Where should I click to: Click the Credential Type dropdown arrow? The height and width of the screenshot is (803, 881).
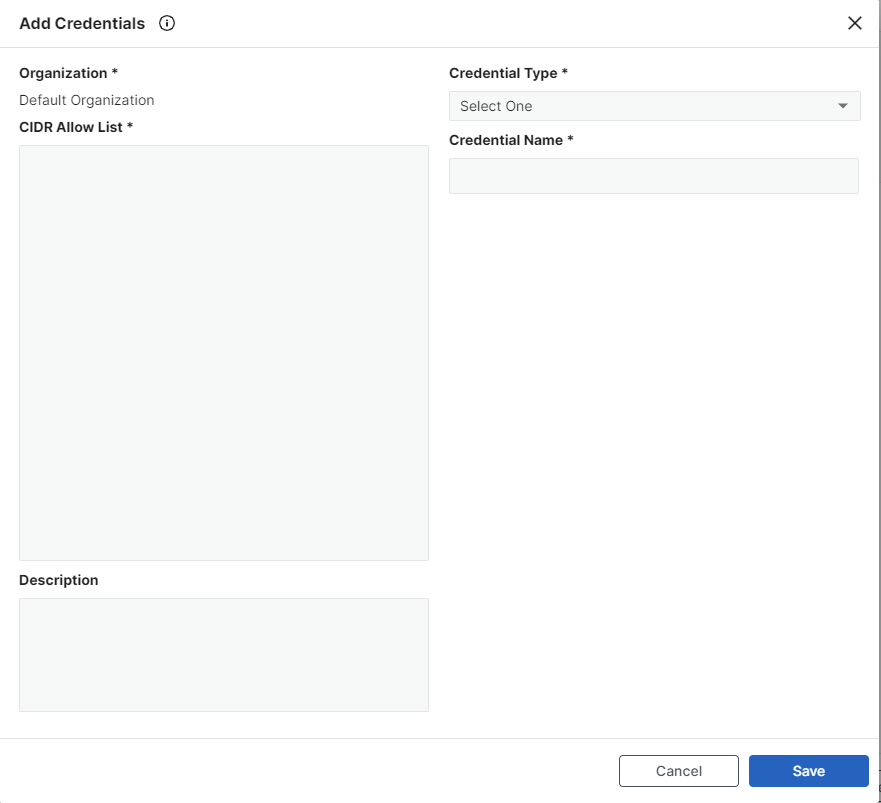coord(843,106)
